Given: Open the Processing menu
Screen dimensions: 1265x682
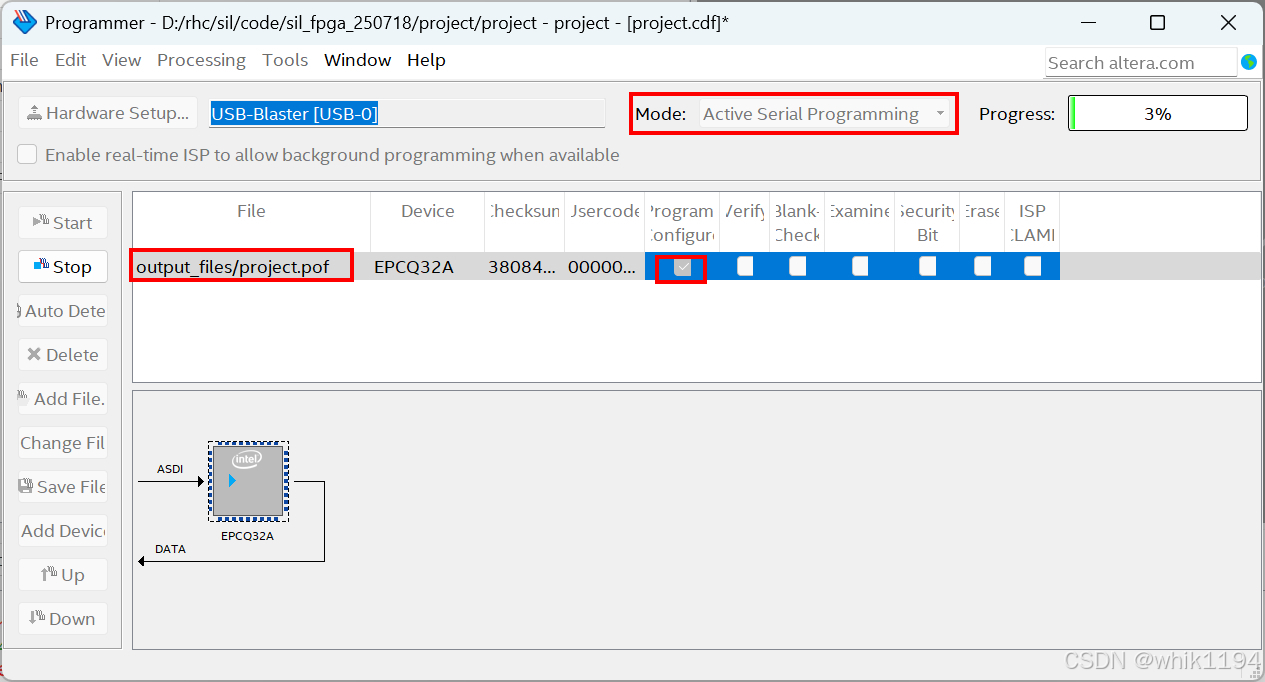Looking at the screenshot, I should (201, 60).
